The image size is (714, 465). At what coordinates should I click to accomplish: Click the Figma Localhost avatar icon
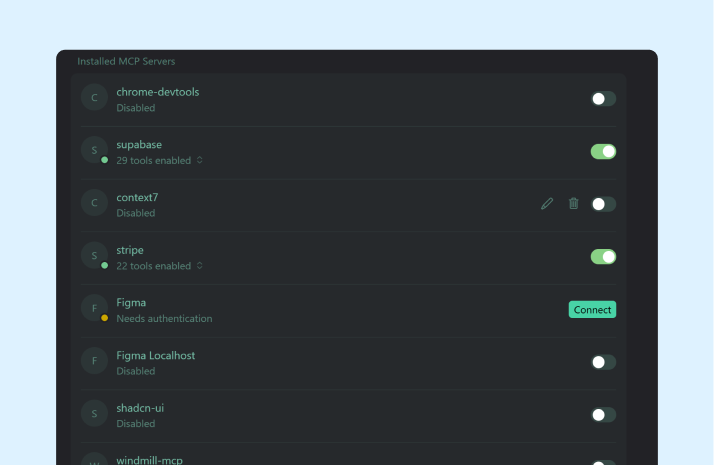94,362
